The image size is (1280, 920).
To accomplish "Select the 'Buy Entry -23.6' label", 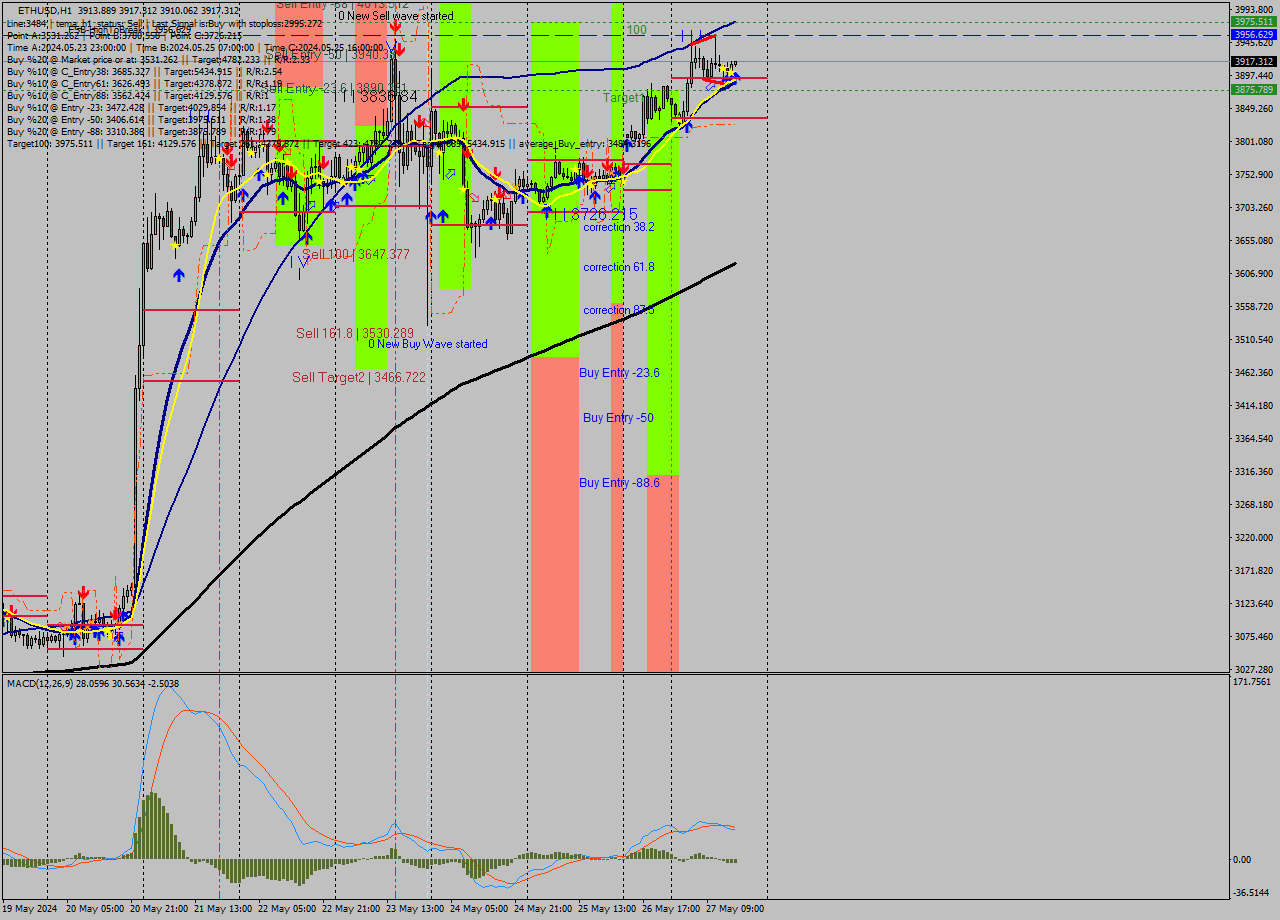I will point(619,373).
